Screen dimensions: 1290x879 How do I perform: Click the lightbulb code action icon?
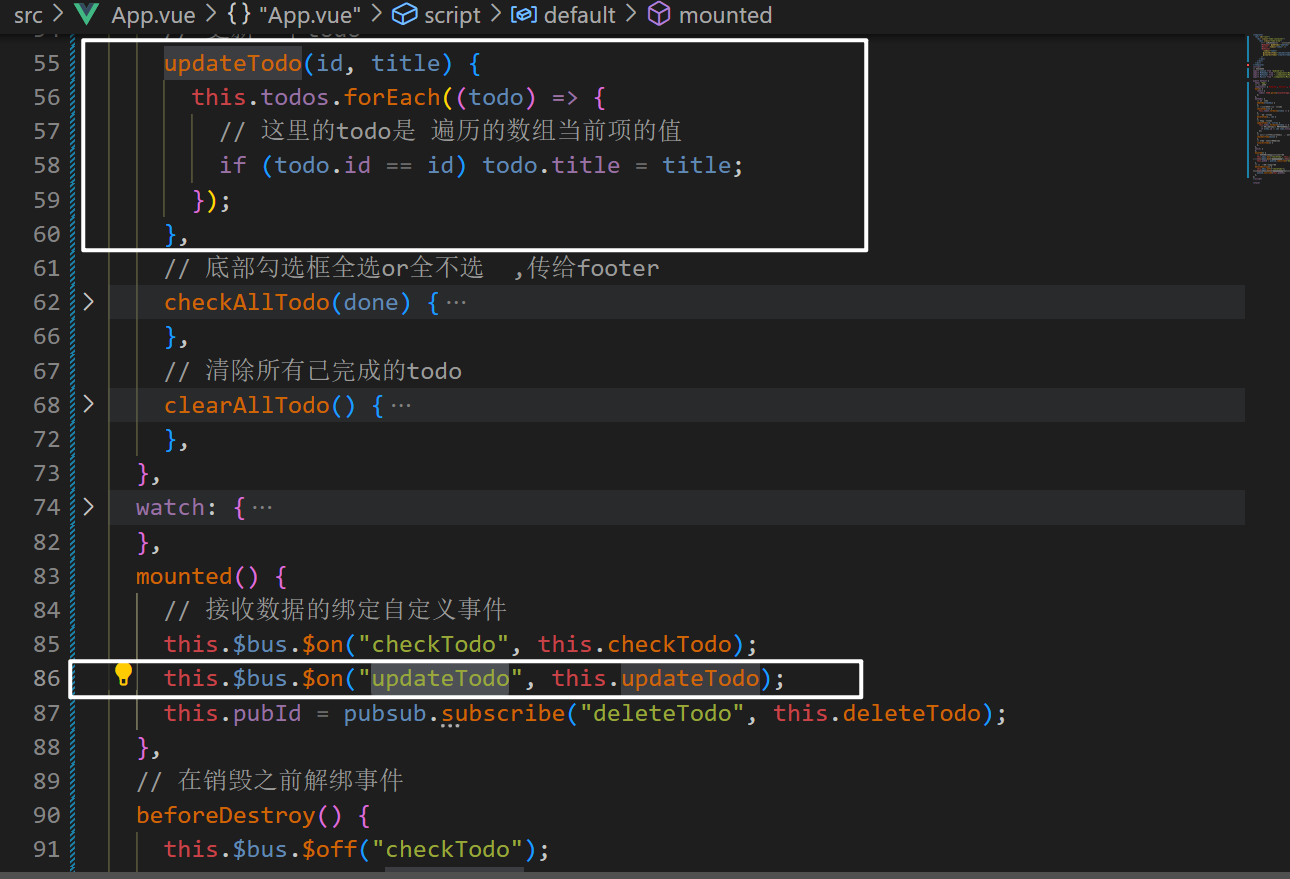(x=124, y=674)
